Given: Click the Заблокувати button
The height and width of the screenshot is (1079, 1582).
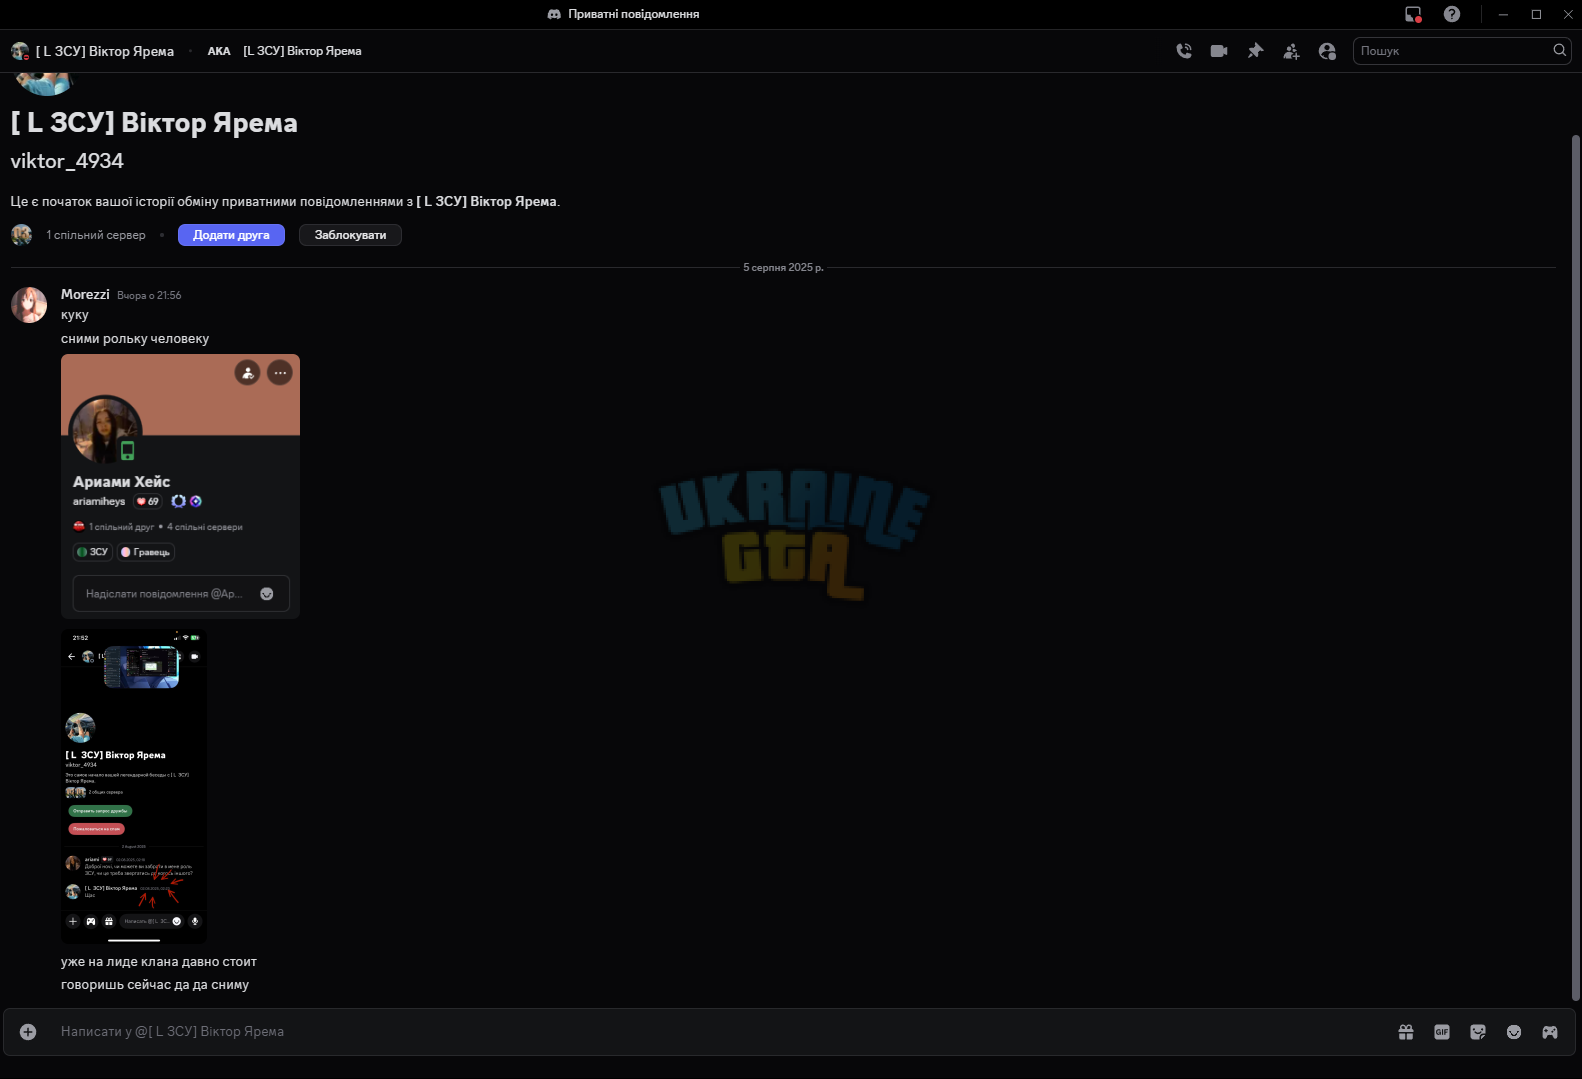Looking at the screenshot, I should 350,235.
